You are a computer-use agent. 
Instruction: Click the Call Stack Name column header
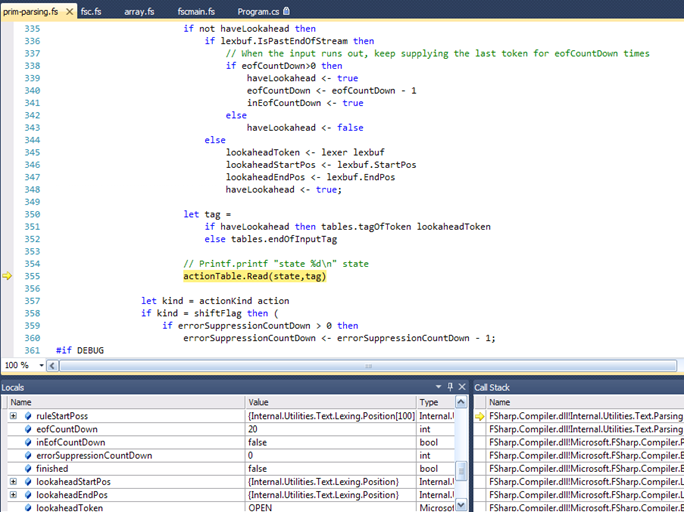(x=585, y=402)
